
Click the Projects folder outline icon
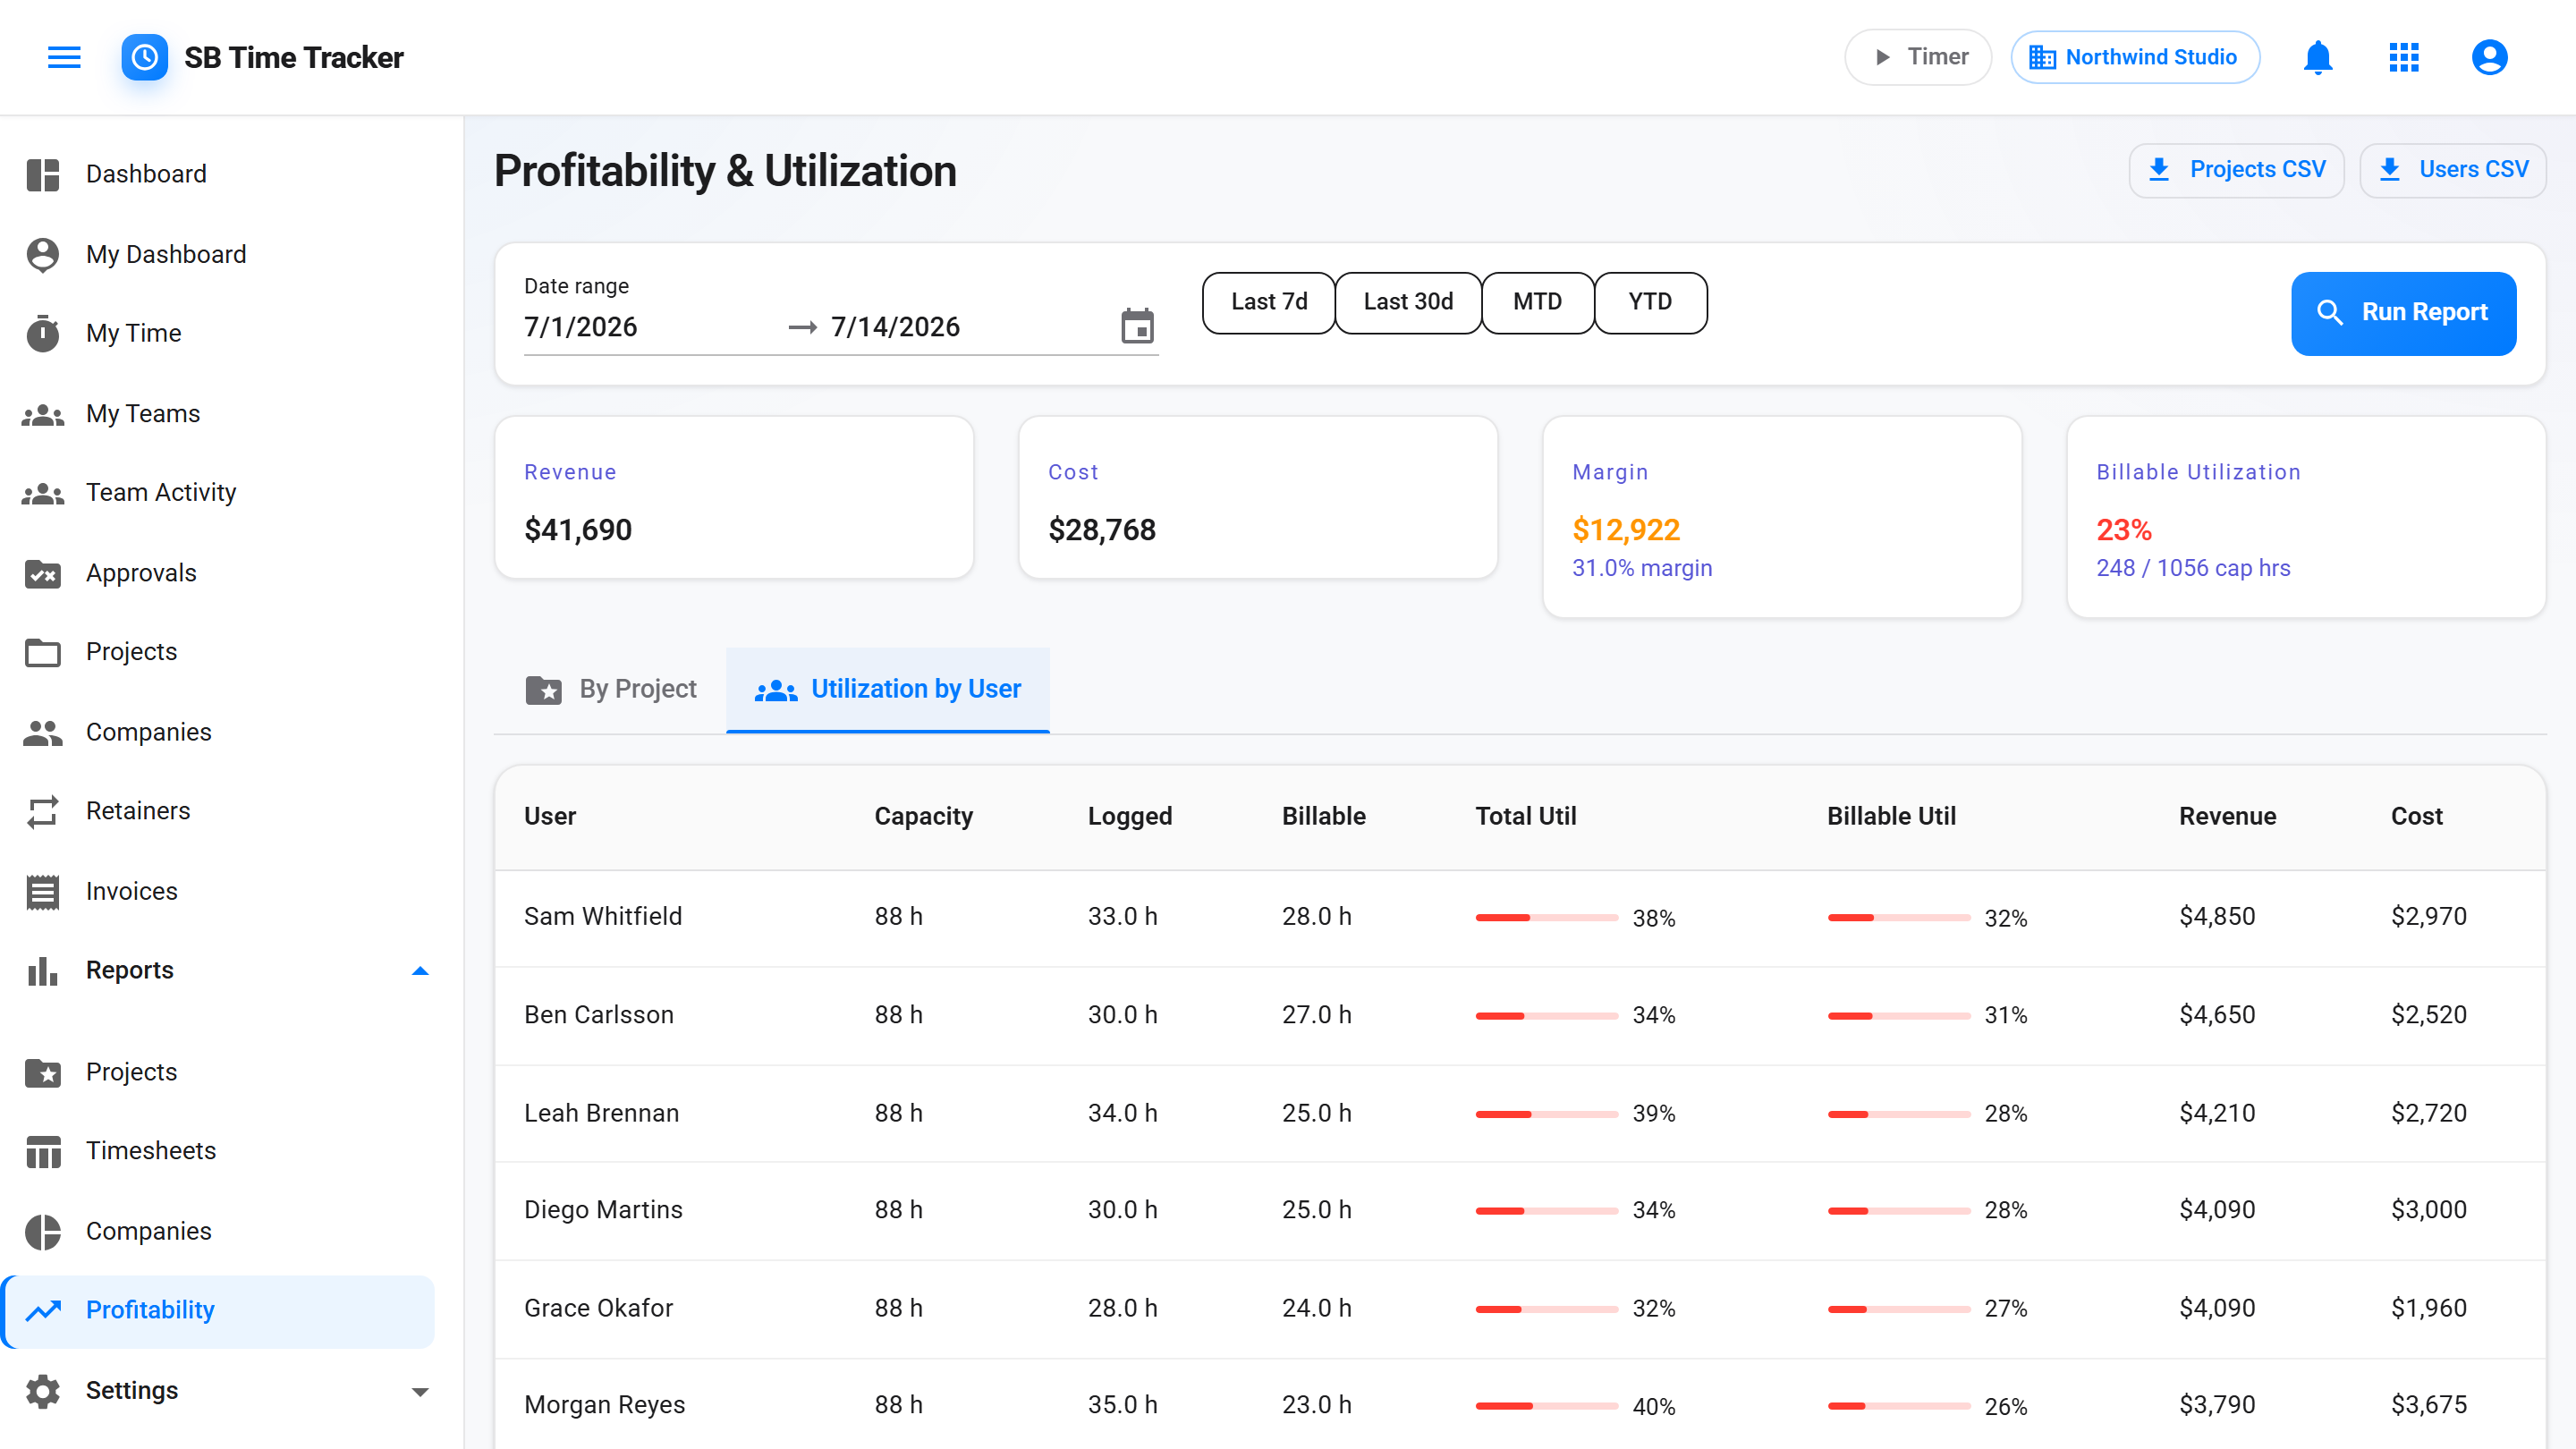click(x=43, y=652)
